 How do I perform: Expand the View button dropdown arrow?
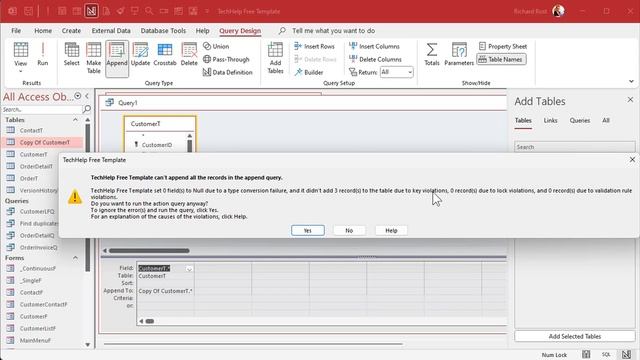coord(20,71)
